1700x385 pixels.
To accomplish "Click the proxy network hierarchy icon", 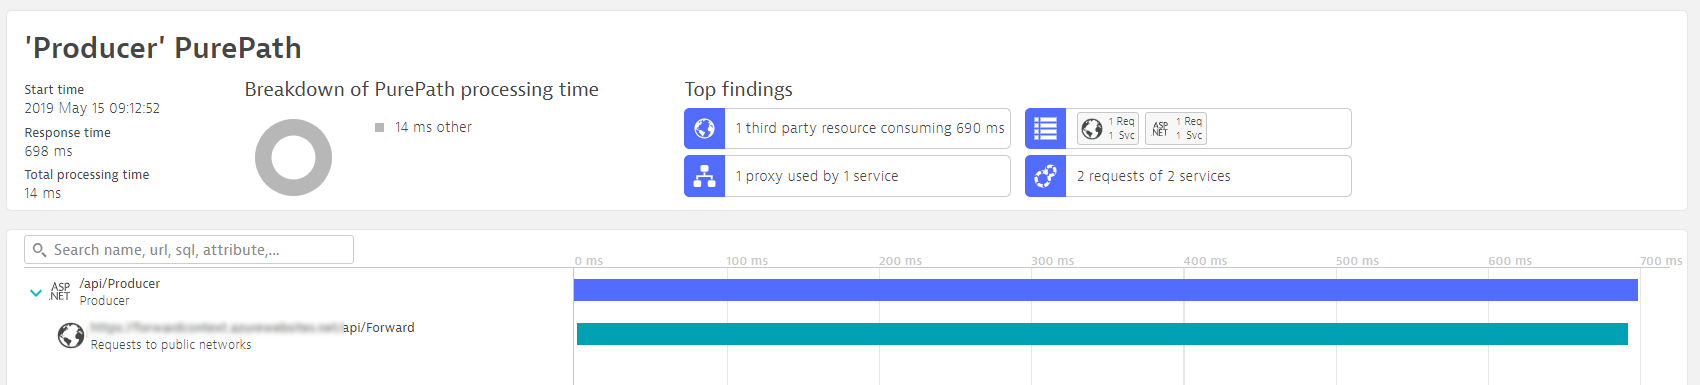I will (x=704, y=176).
